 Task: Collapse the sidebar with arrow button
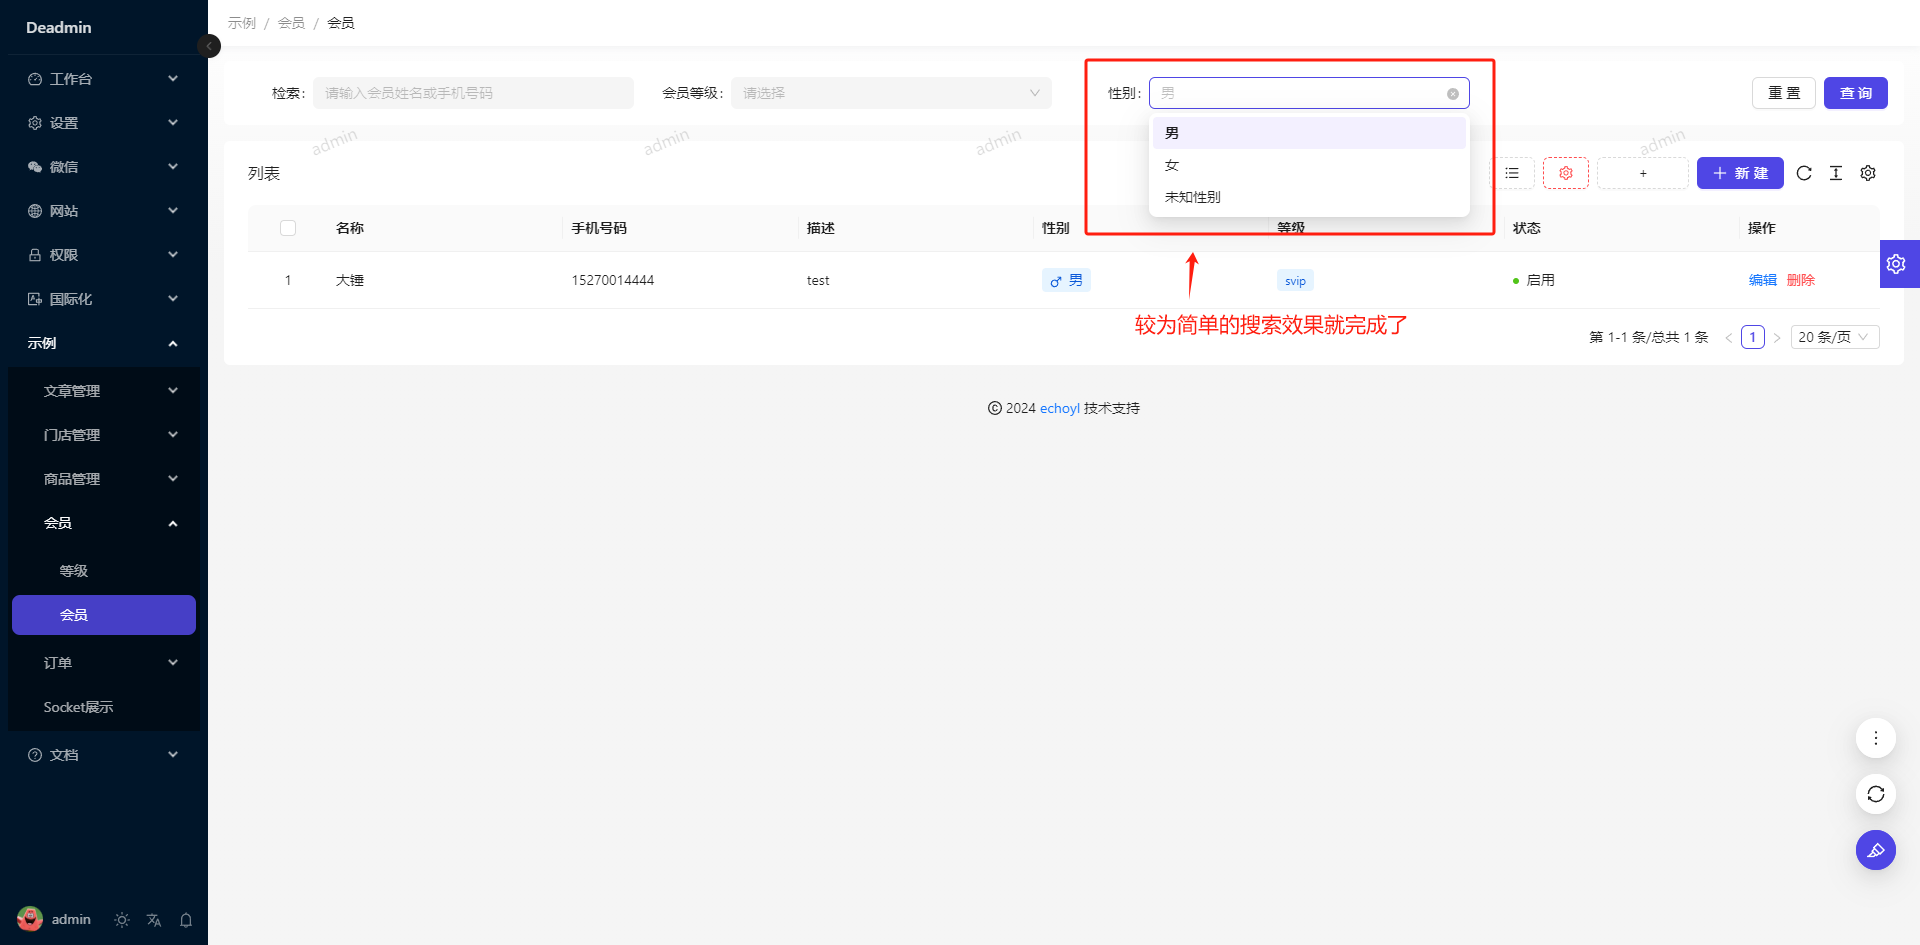click(209, 46)
